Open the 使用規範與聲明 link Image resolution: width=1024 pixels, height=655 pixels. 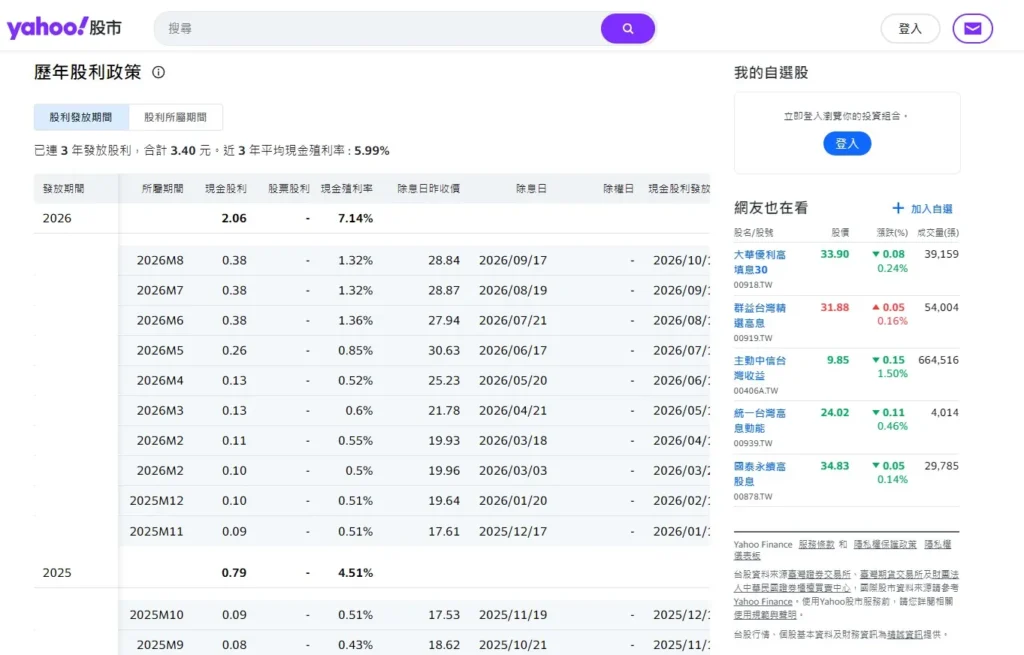(765, 615)
